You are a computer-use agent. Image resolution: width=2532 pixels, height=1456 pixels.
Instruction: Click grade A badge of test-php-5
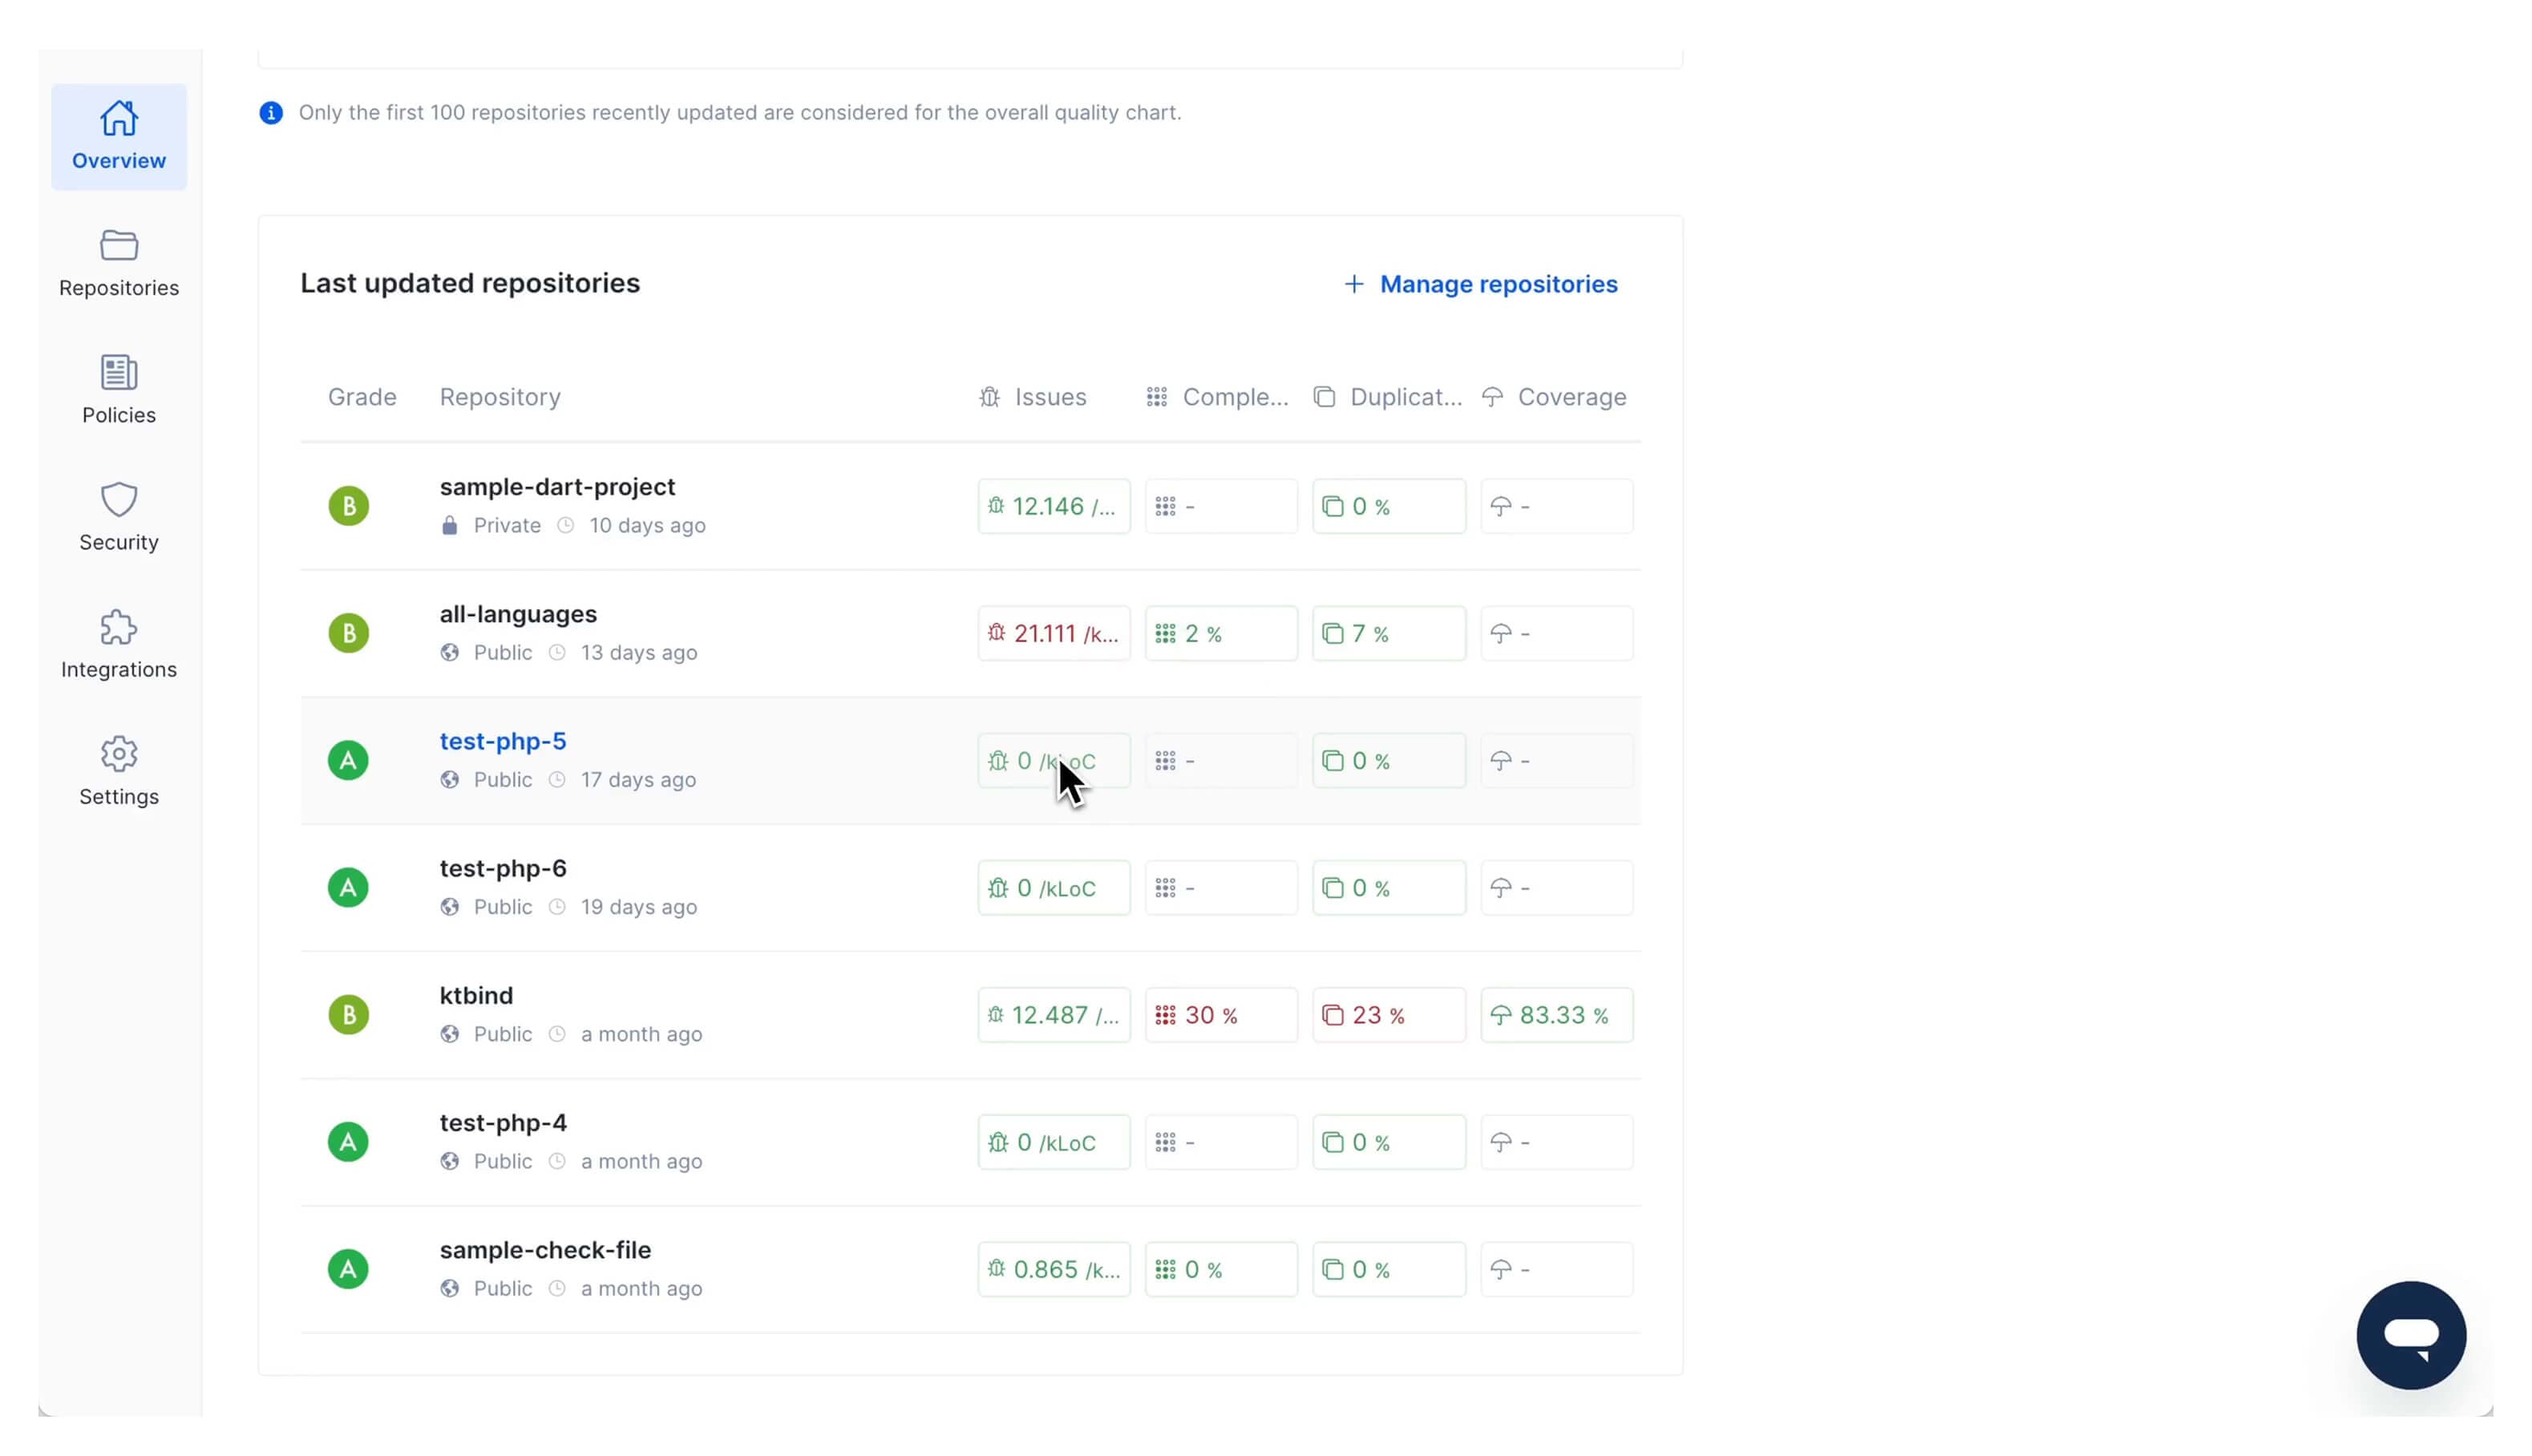(348, 760)
